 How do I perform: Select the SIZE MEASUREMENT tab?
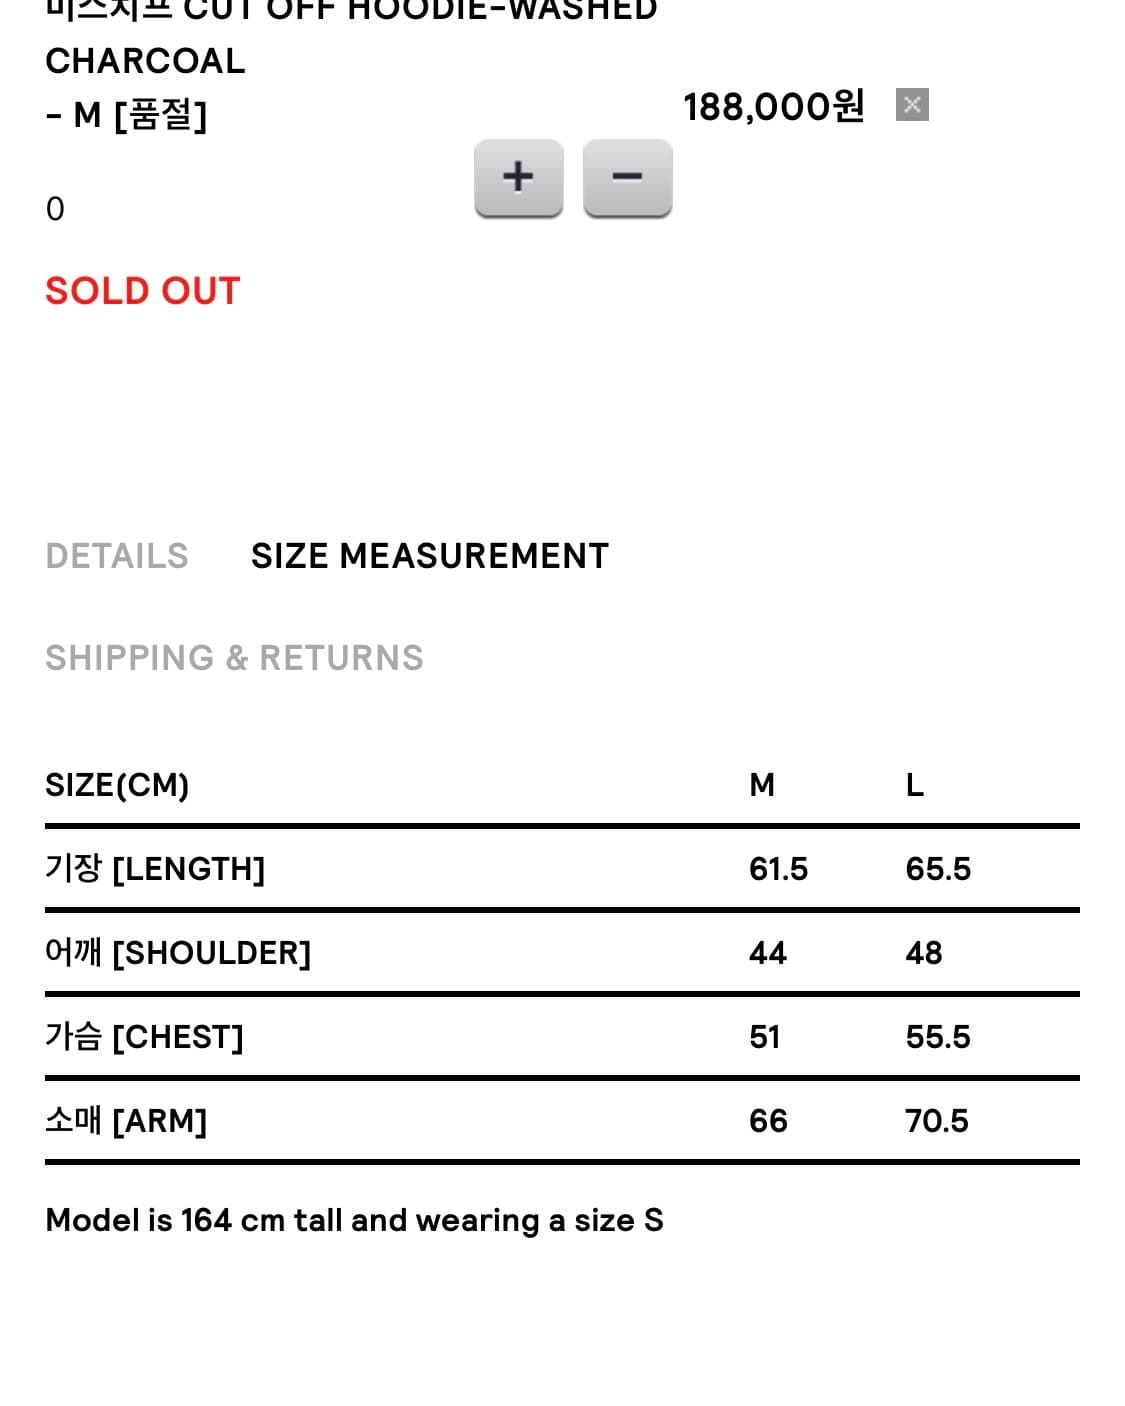point(429,556)
